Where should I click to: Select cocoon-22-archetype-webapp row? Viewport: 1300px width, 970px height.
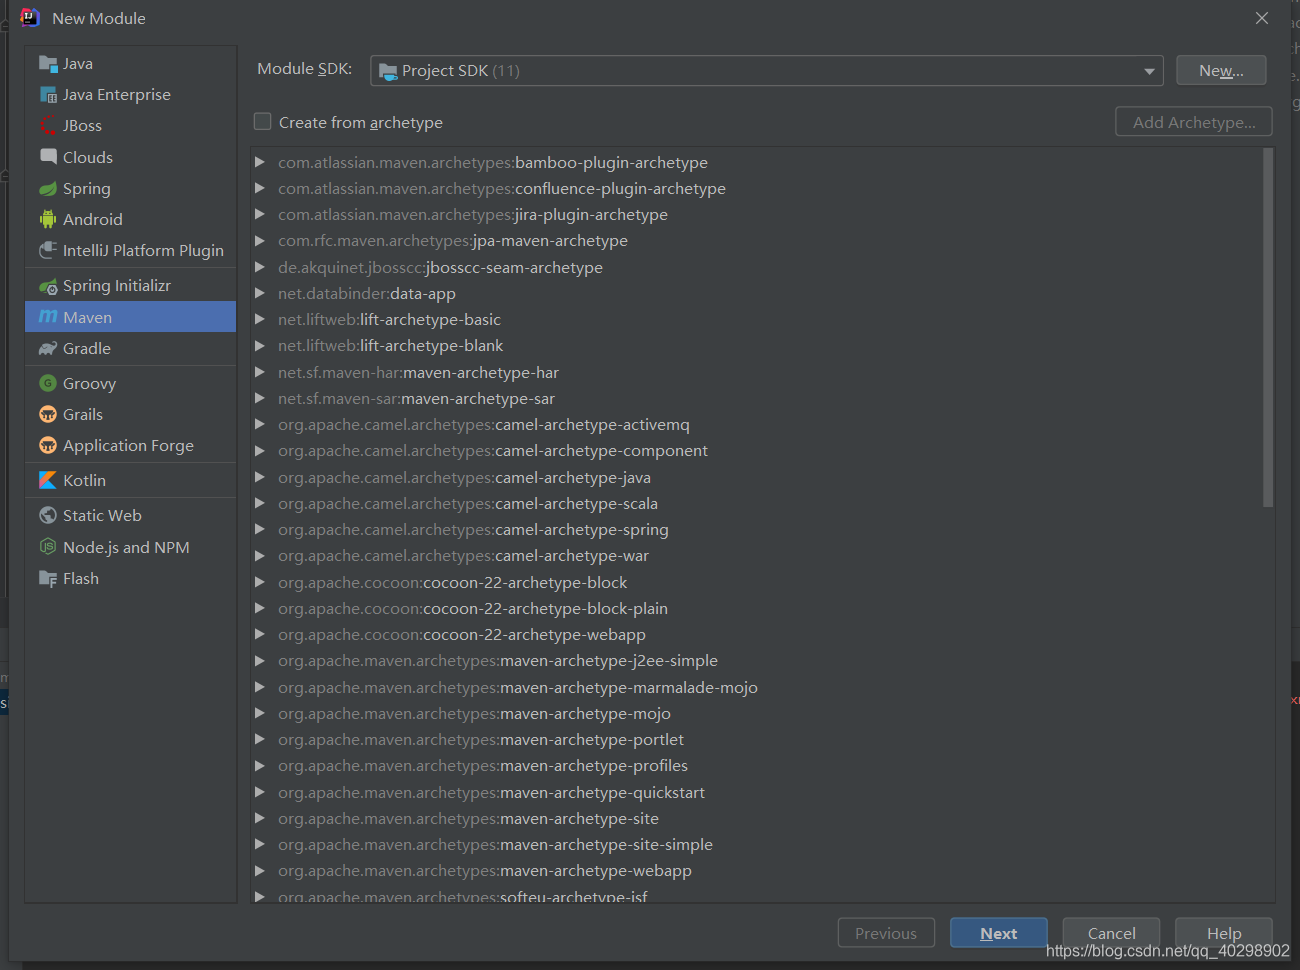(x=762, y=634)
